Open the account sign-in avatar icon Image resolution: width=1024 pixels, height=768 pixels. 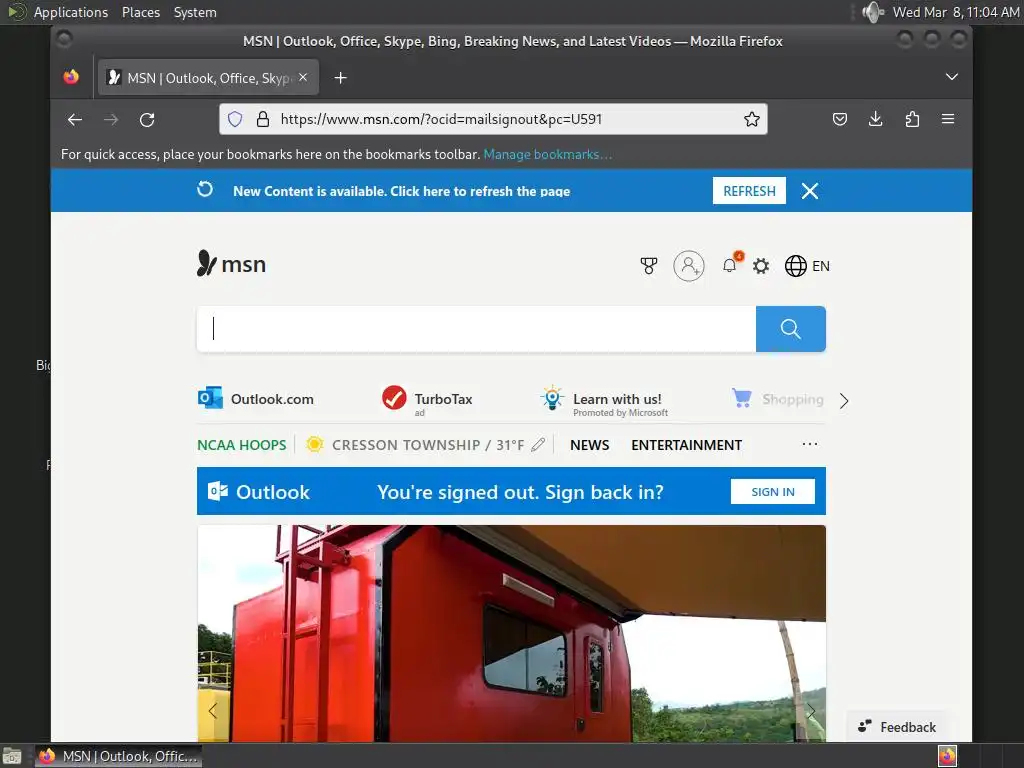[689, 266]
